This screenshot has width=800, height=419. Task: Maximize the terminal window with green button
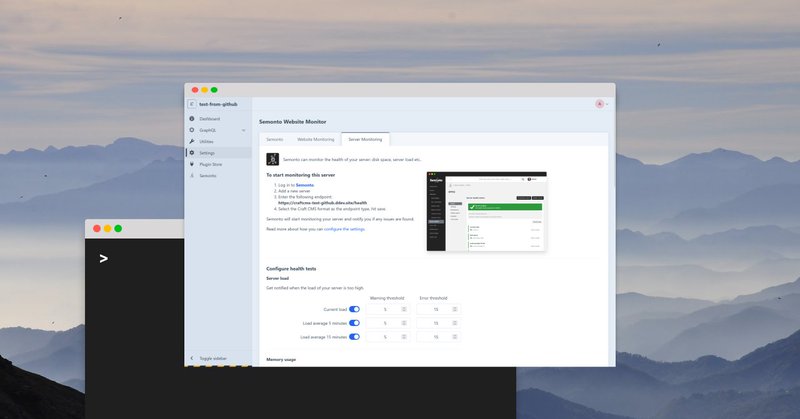pos(118,228)
